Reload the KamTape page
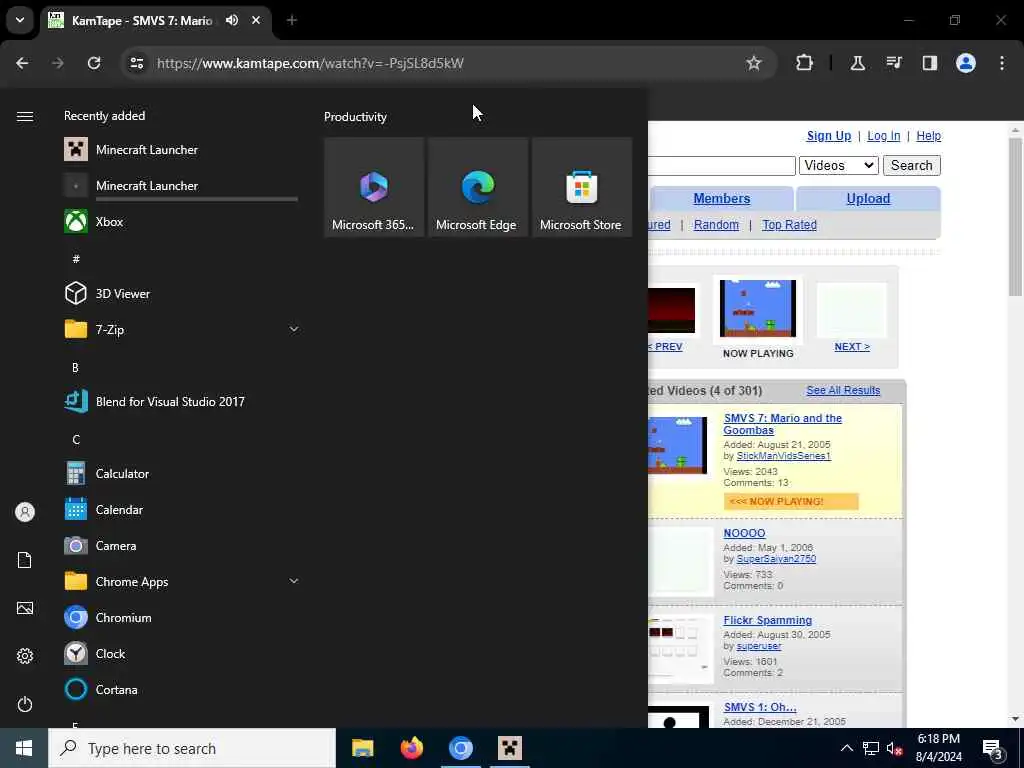This screenshot has height=768, width=1024. [x=94, y=63]
